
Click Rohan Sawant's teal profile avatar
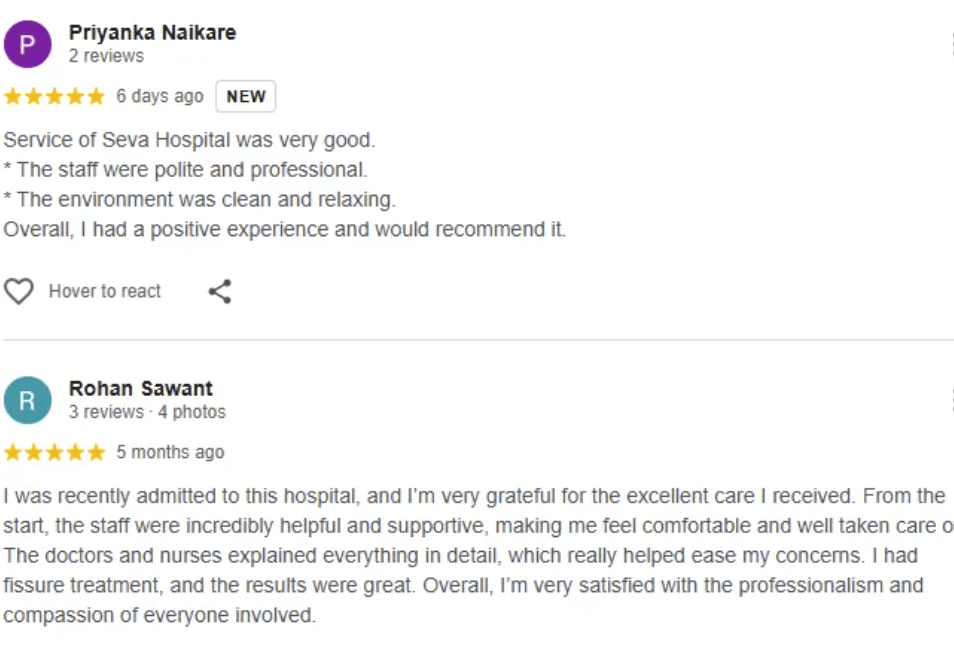click(27, 400)
